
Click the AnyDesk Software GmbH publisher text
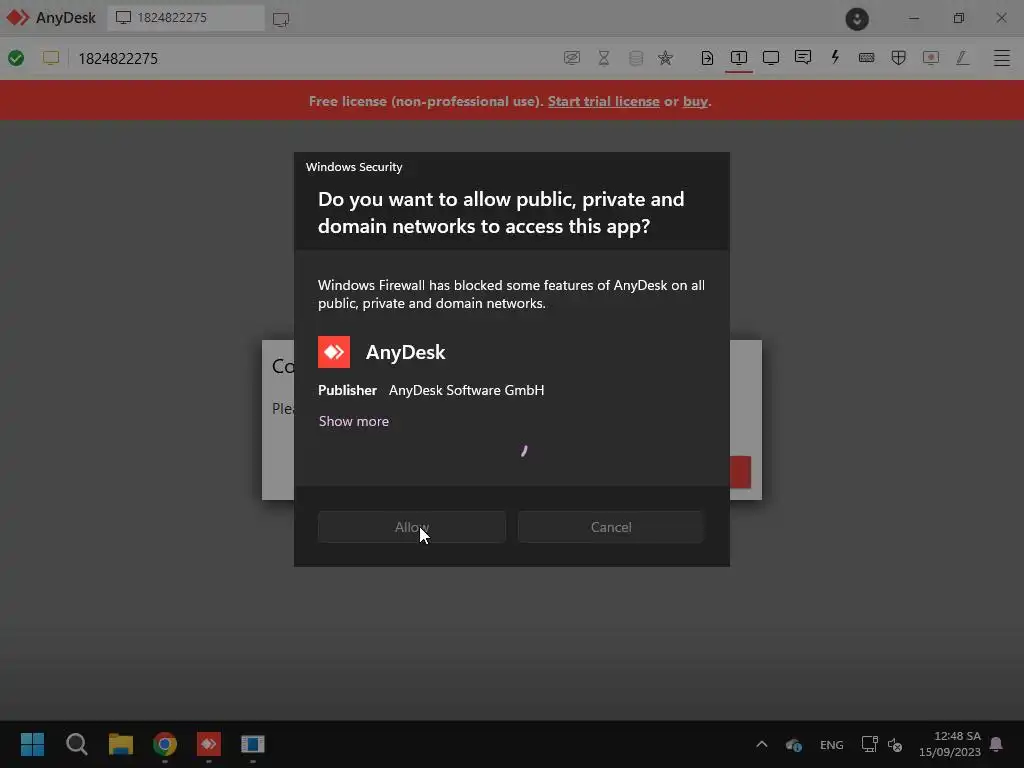coord(466,390)
